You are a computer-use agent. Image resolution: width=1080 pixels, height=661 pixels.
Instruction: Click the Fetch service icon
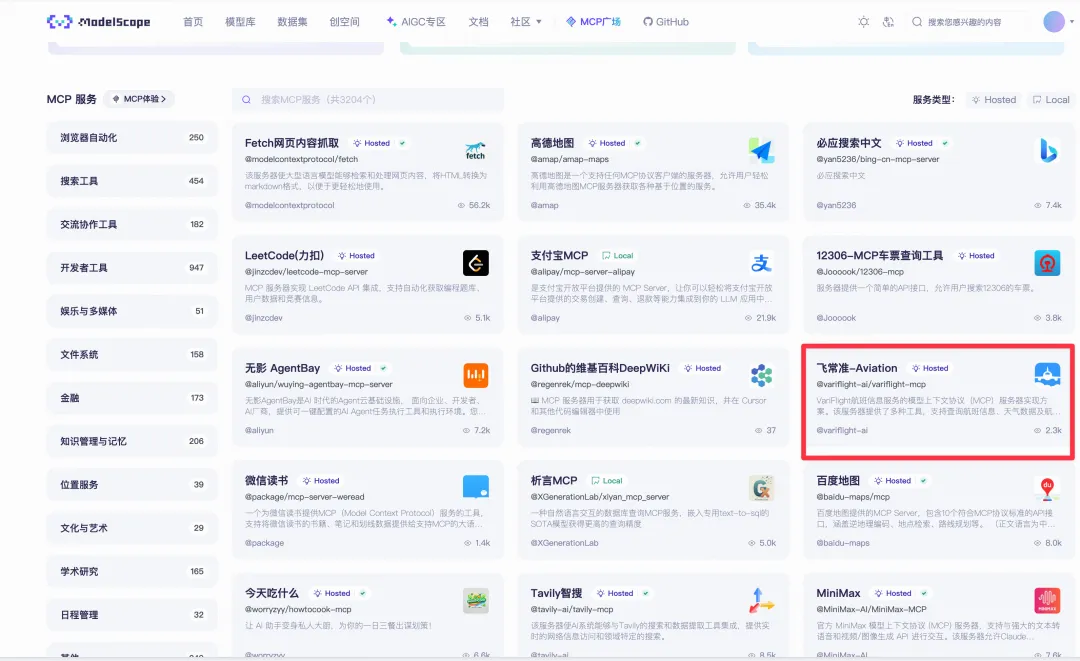[x=475, y=150]
